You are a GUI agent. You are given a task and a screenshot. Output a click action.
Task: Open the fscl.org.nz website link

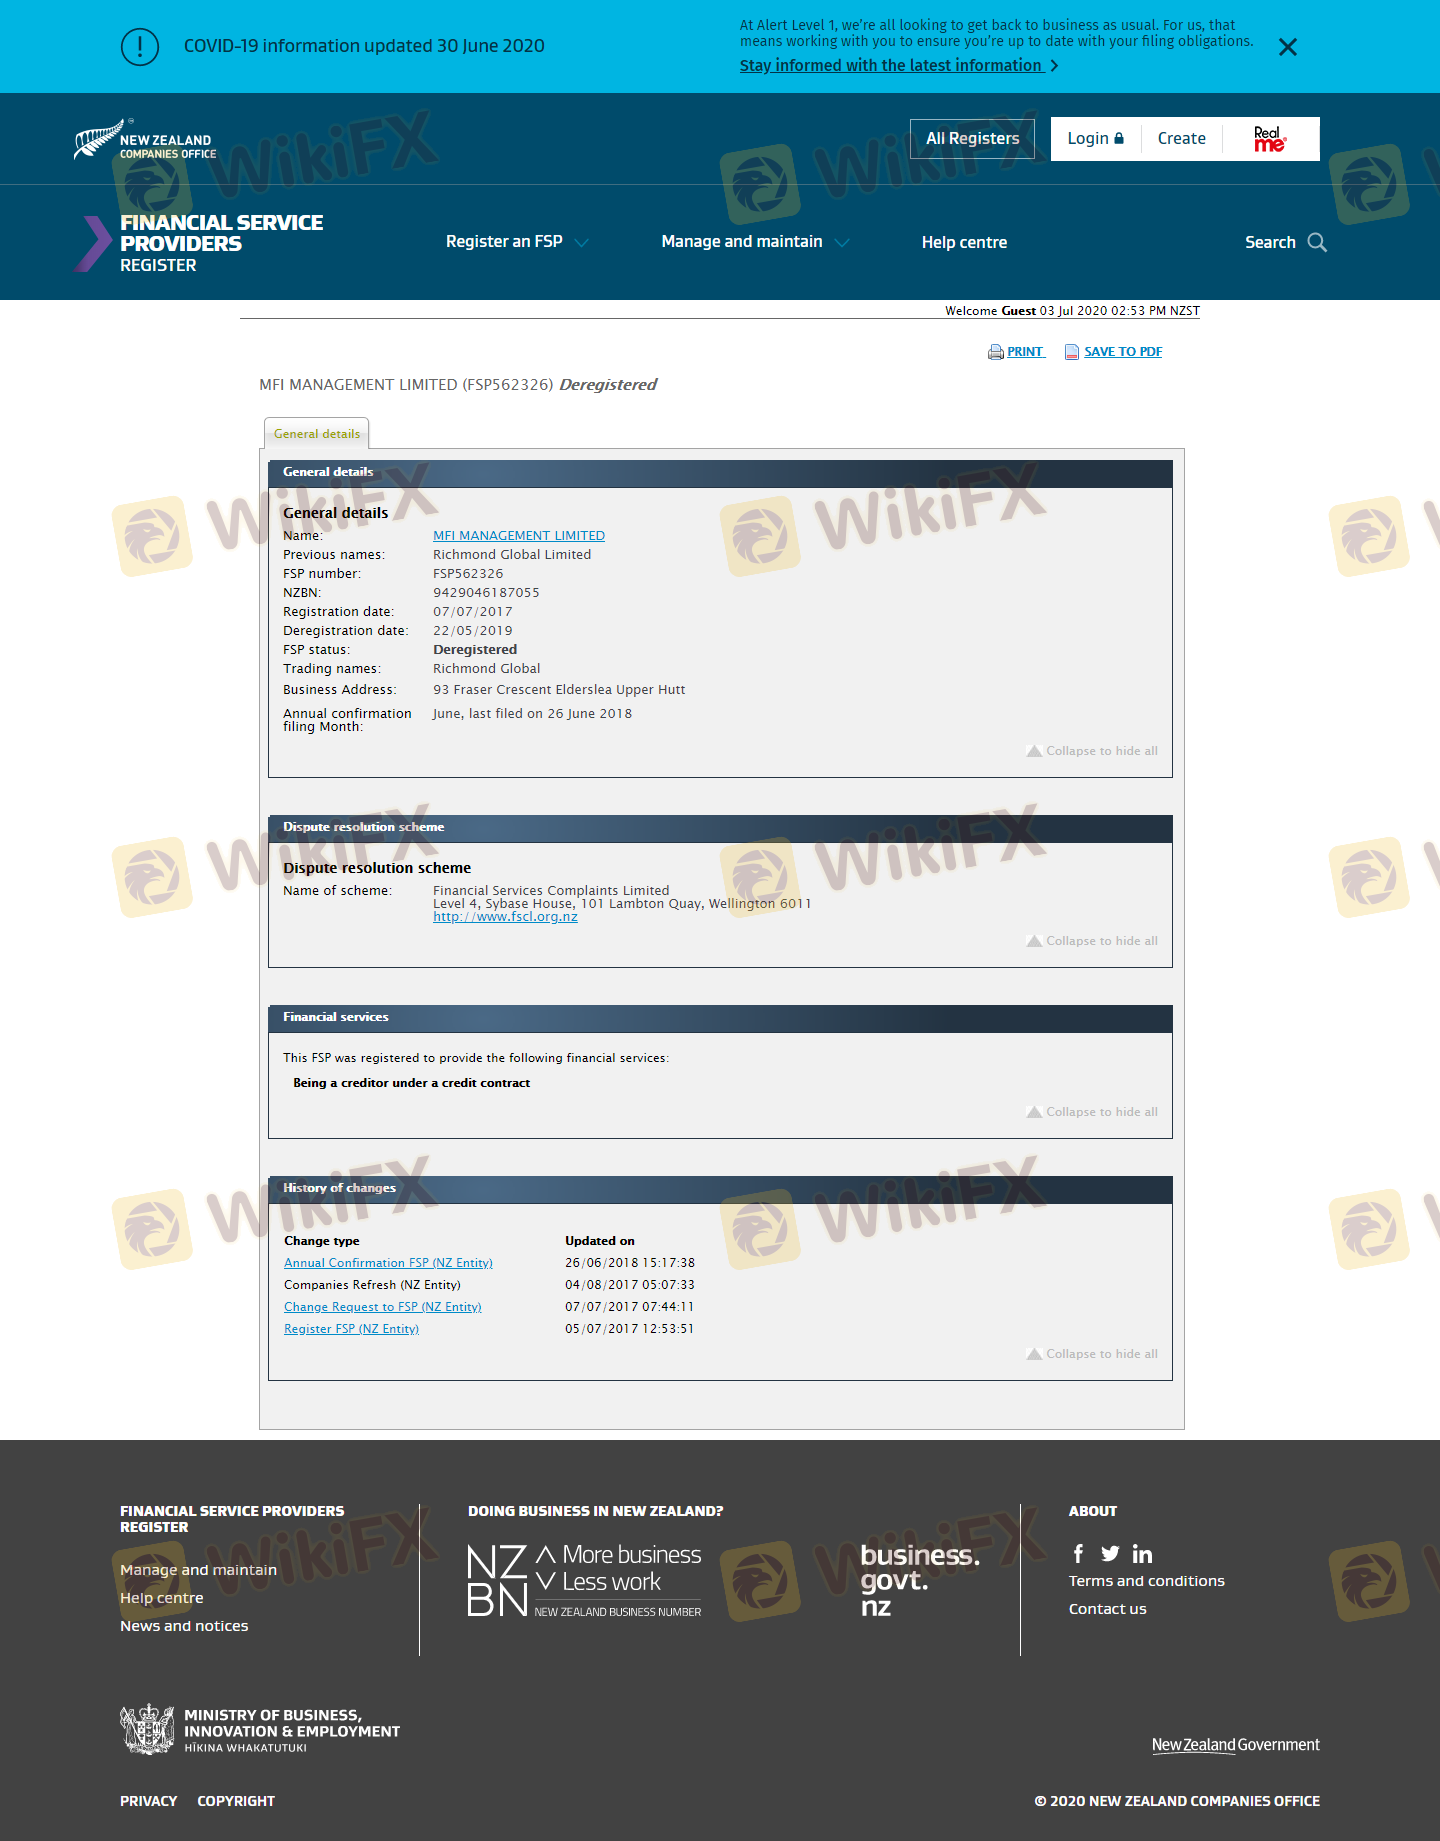[x=505, y=917]
